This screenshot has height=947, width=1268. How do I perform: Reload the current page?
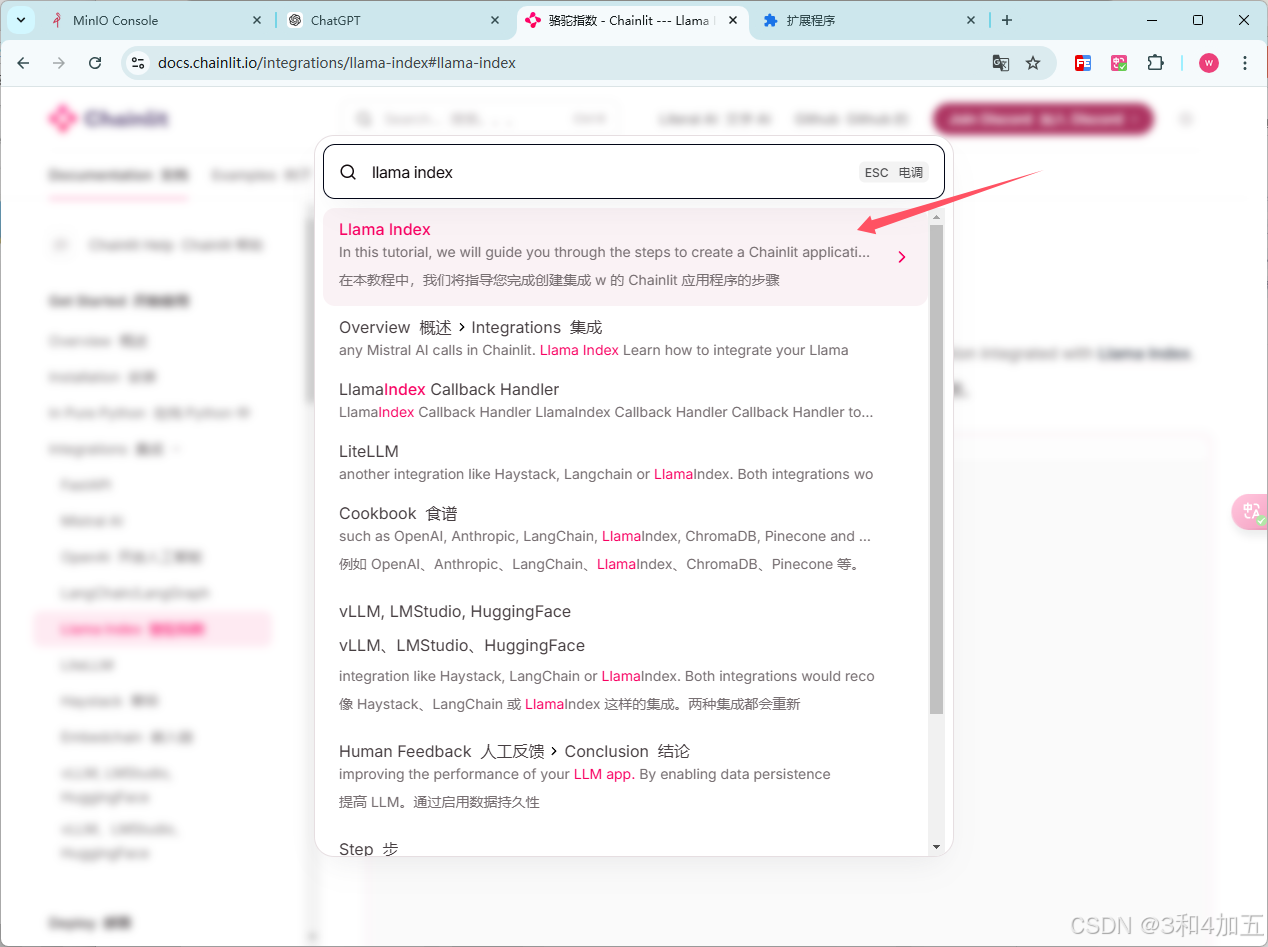tap(95, 63)
